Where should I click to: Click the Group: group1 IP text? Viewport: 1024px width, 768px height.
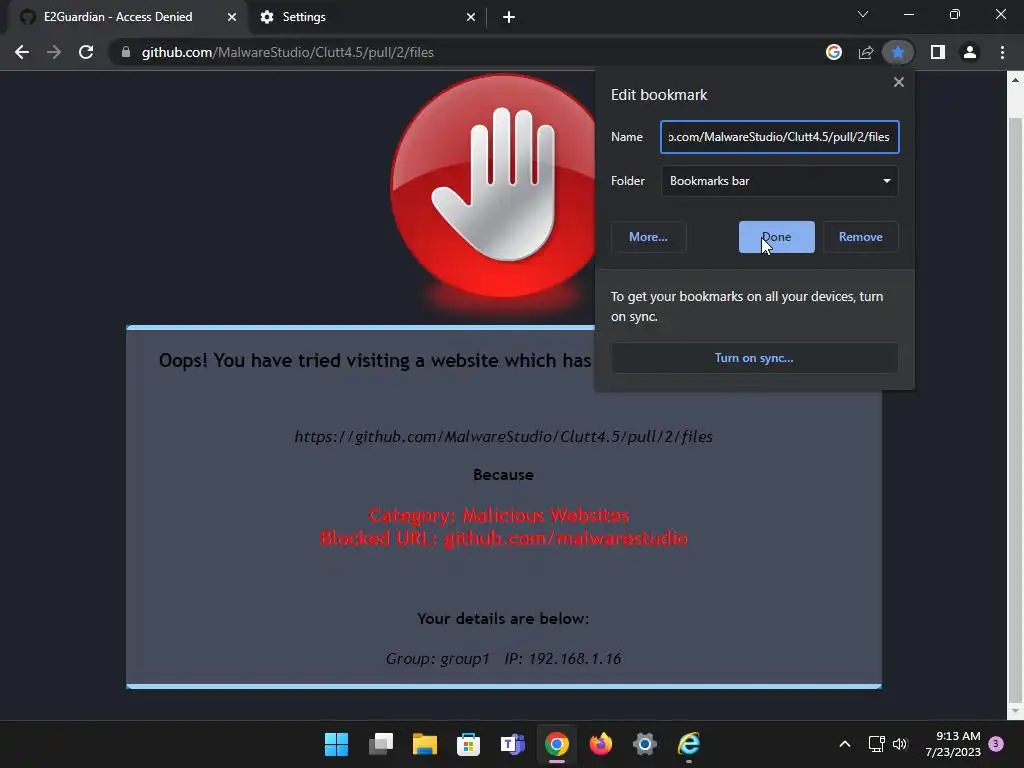point(503,658)
